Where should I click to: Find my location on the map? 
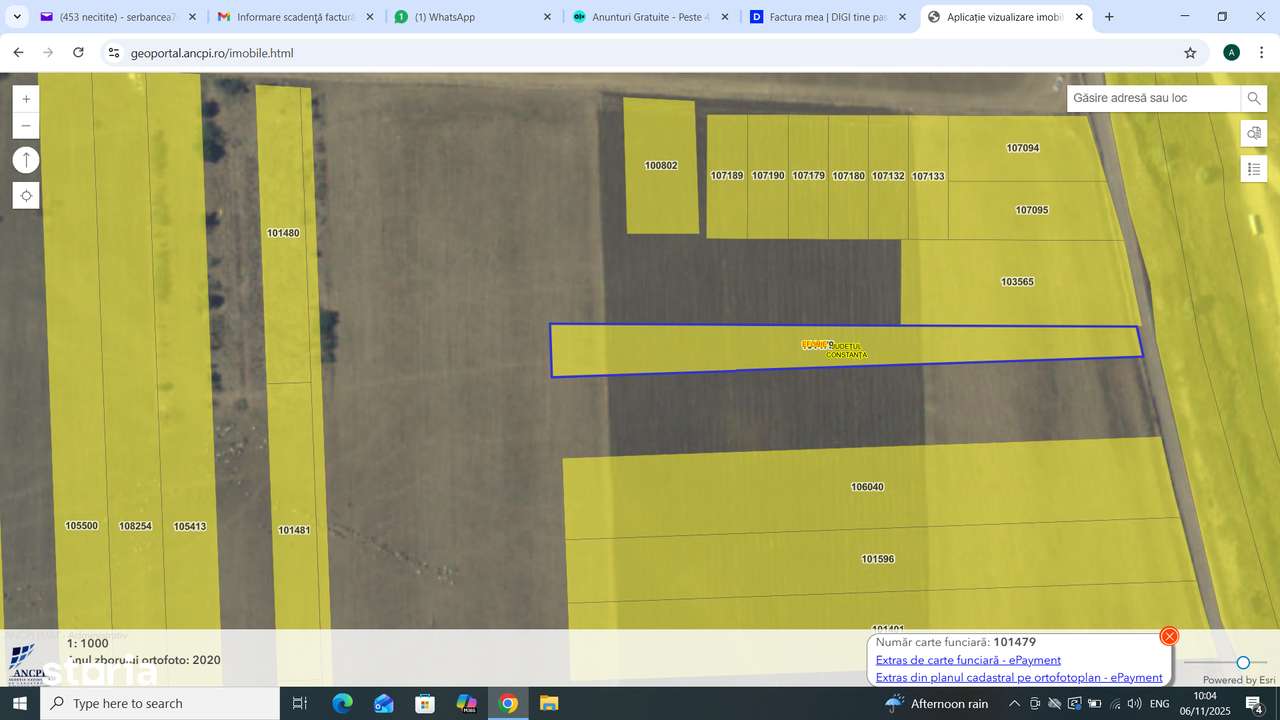(x=26, y=196)
